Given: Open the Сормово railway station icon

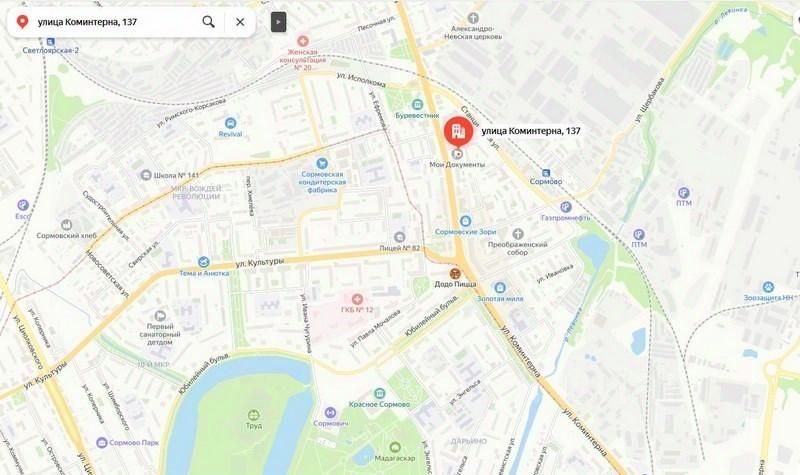Looking at the screenshot, I should click(x=546, y=173).
